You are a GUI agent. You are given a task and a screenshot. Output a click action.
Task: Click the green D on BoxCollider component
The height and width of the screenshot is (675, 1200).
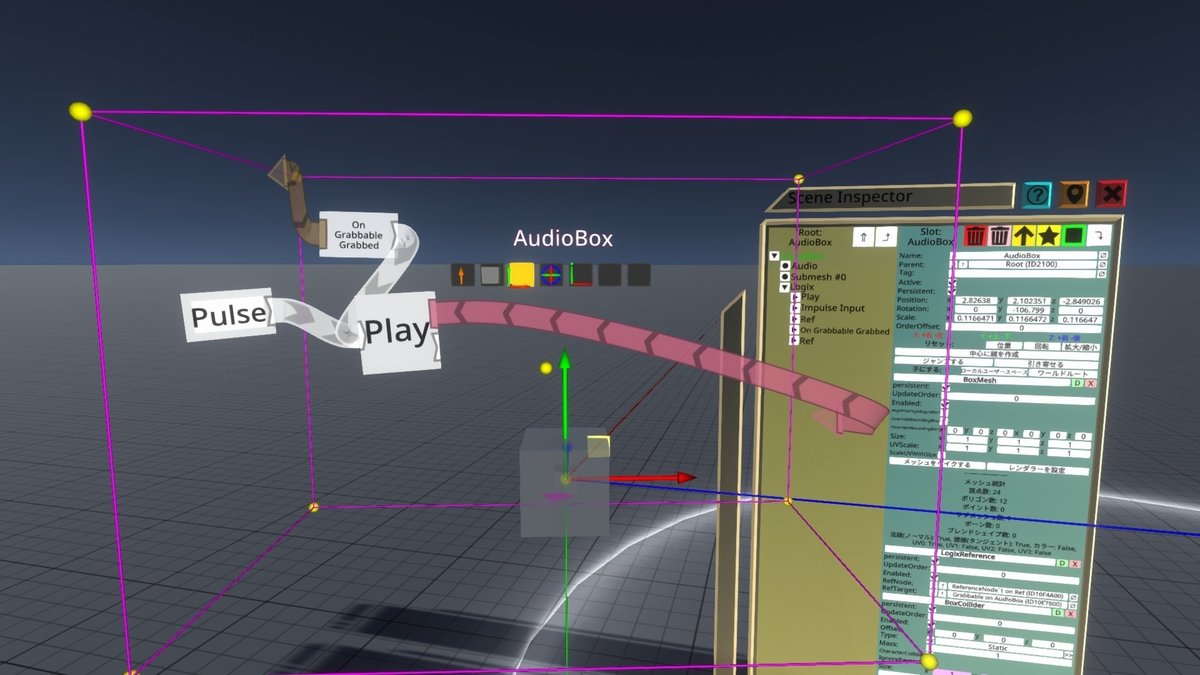coord(1057,613)
